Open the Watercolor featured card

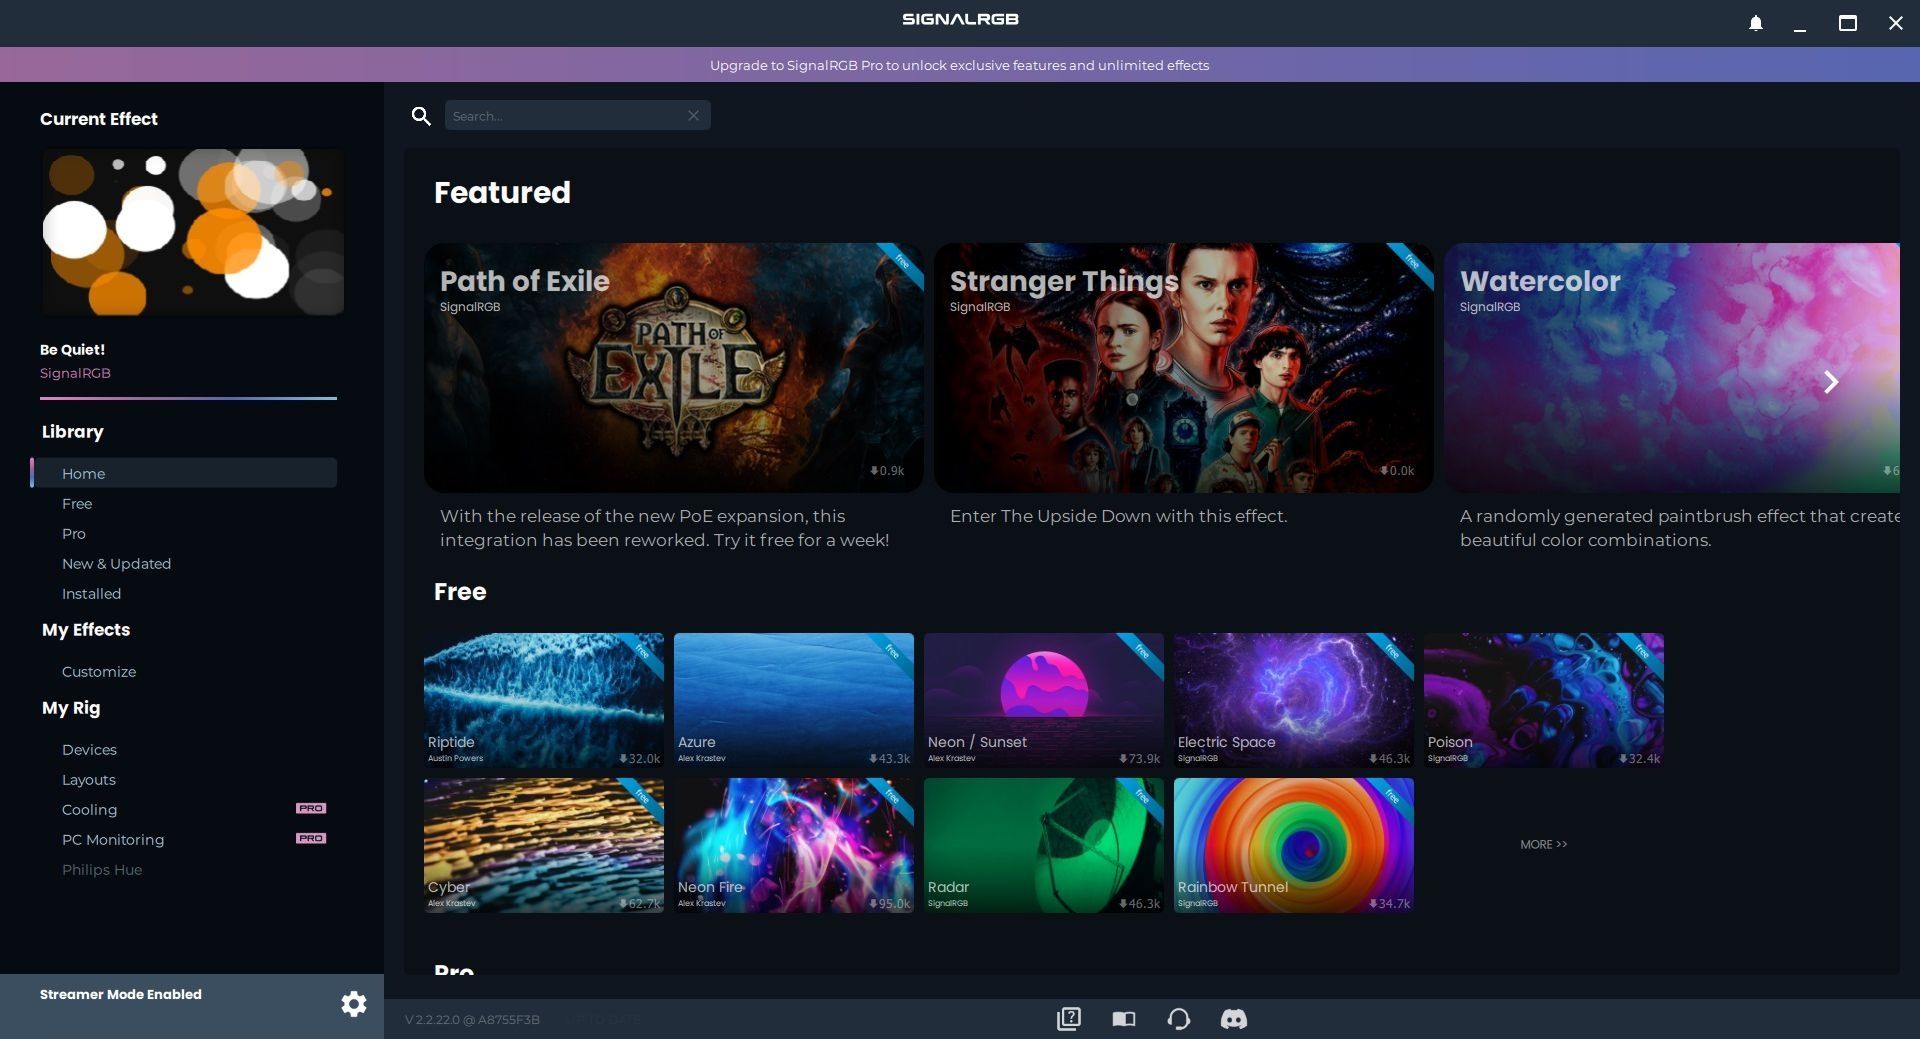point(1672,367)
